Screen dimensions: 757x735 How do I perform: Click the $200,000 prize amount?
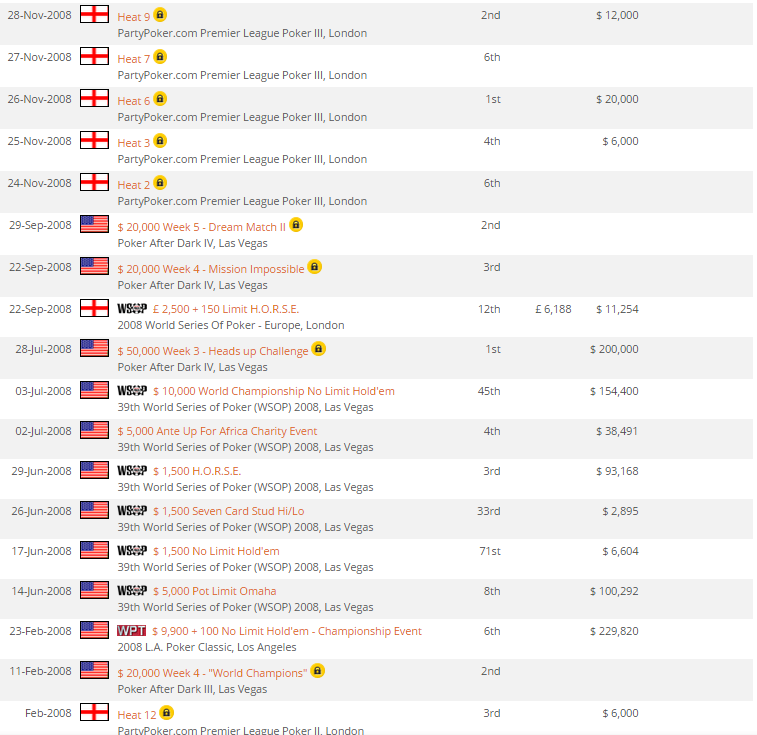pyautogui.click(x=614, y=349)
